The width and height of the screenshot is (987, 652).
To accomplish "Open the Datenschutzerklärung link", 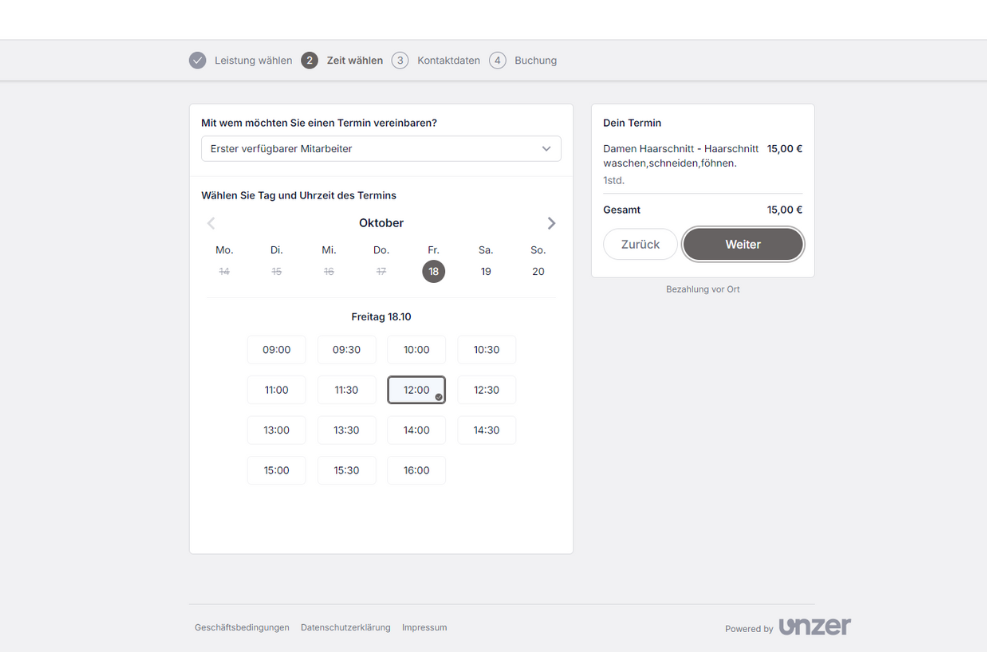I will 345,628.
